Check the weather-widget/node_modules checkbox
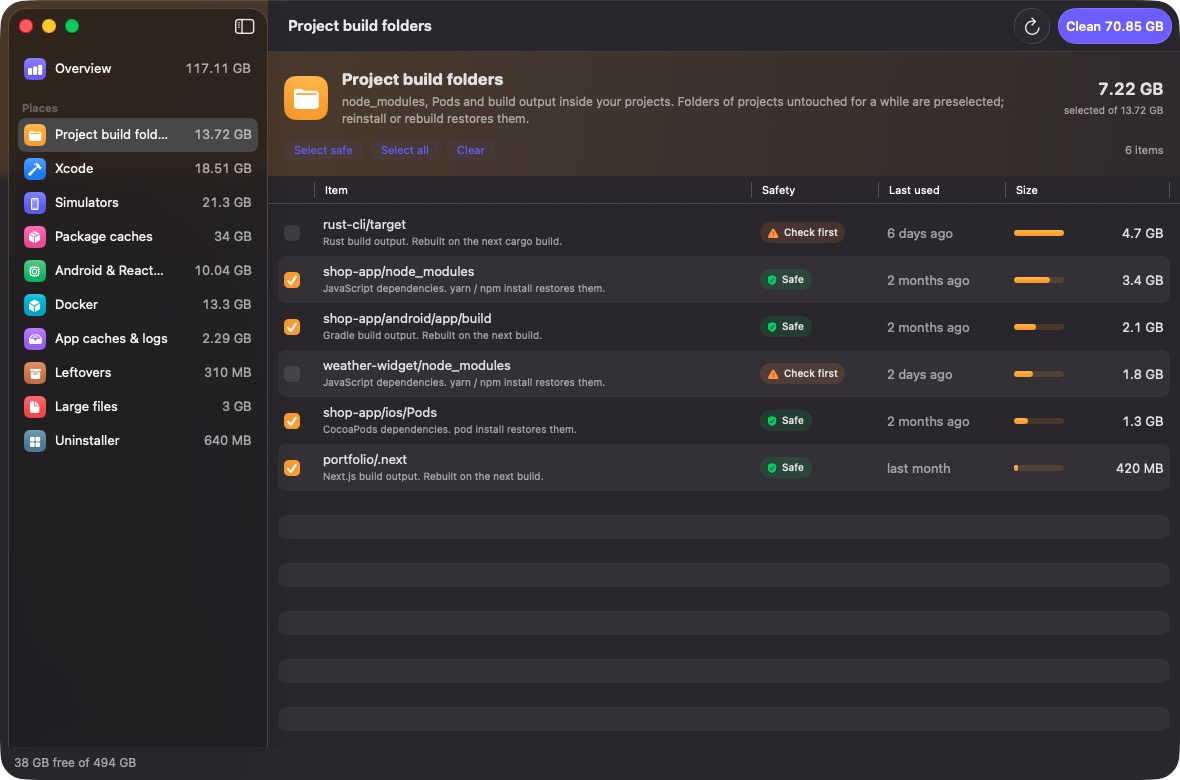The image size is (1180, 780). 292,374
